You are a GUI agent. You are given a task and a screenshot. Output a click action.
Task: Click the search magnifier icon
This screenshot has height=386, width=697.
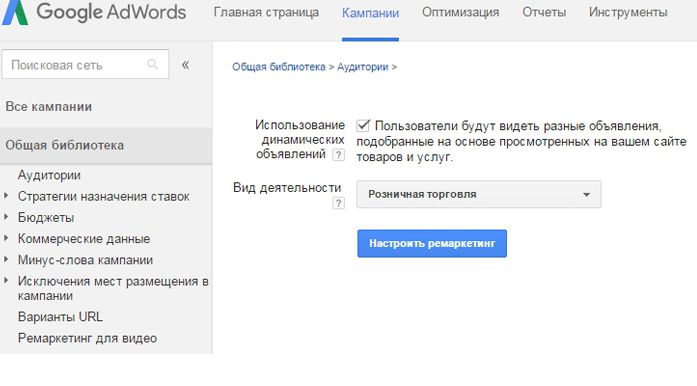(152, 64)
